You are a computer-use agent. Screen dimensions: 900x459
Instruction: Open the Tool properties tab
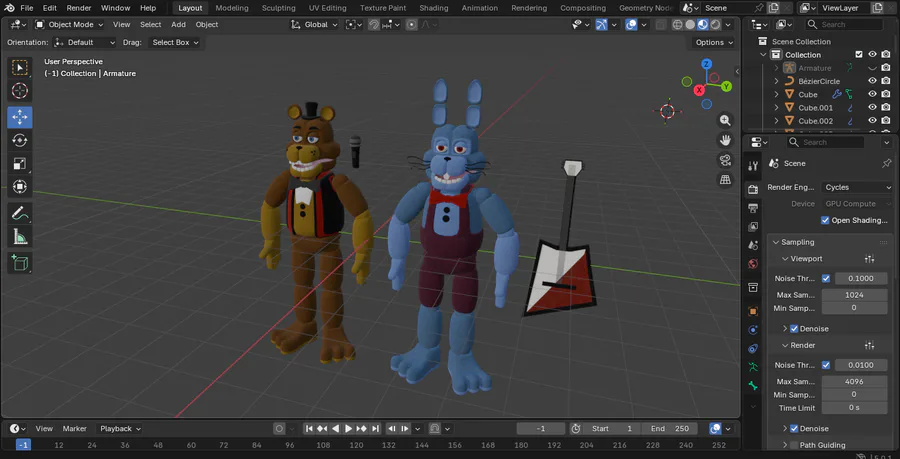tap(753, 166)
